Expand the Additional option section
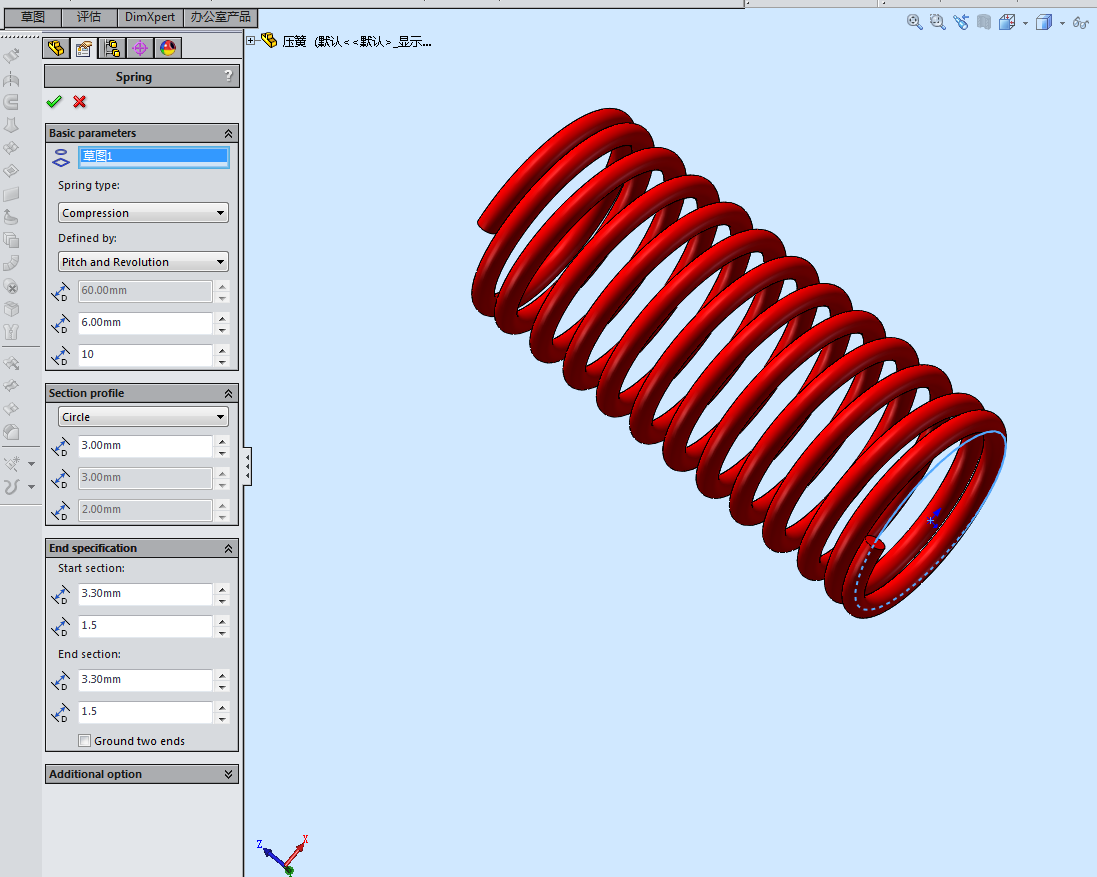 point(228,774)
